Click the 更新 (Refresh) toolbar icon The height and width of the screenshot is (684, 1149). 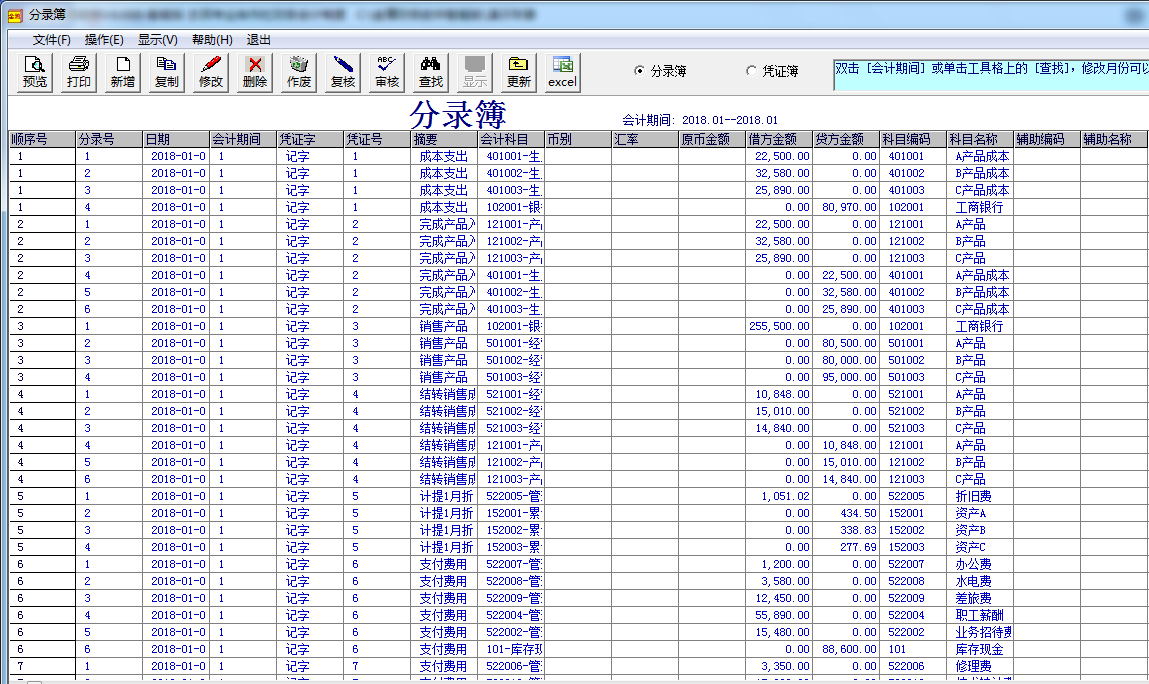pyautogui.click(x=518, y=72)
